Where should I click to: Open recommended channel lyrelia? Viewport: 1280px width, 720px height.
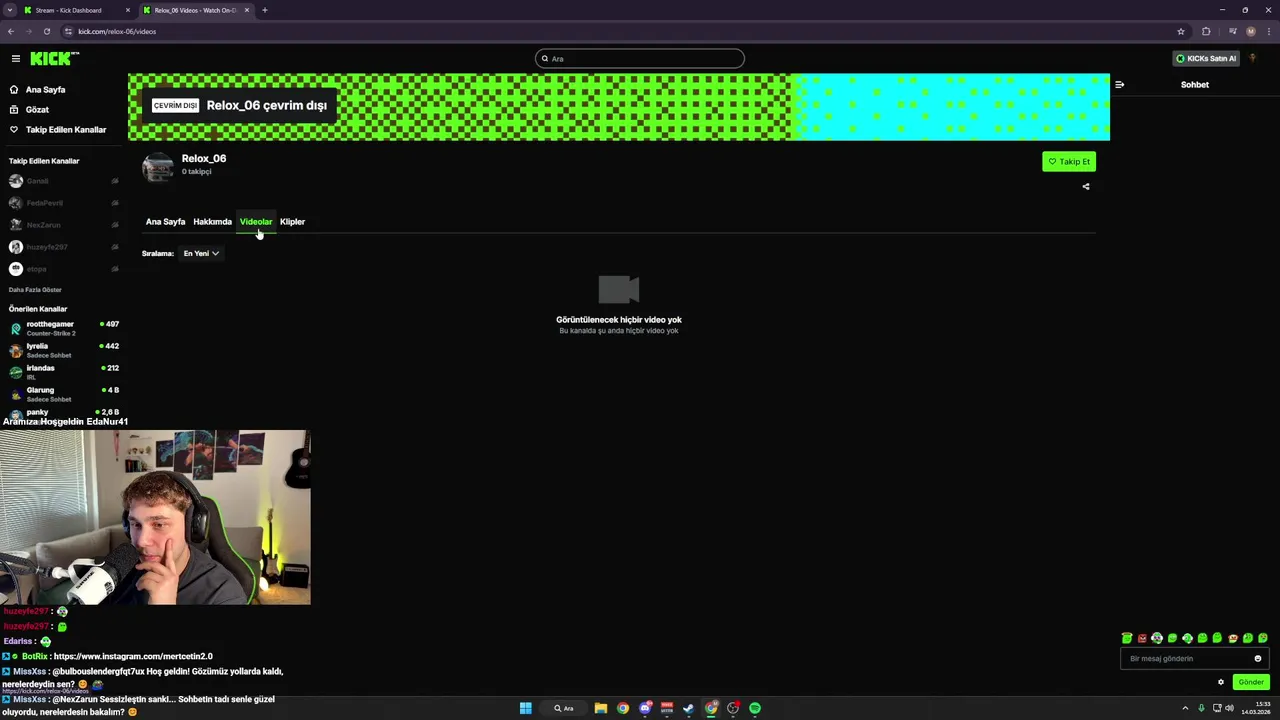pyautogui.click(x=63, y=350)
